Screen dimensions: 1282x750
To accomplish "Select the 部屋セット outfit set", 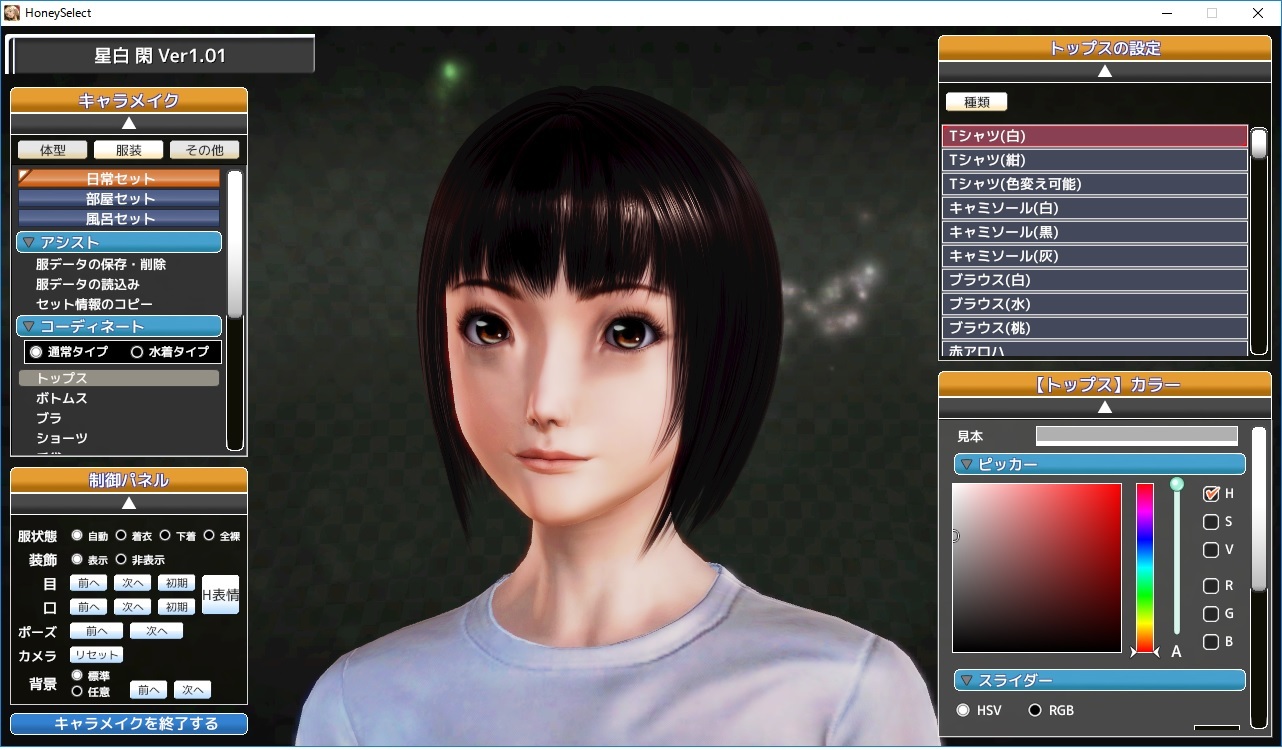I will pos(119,198).
